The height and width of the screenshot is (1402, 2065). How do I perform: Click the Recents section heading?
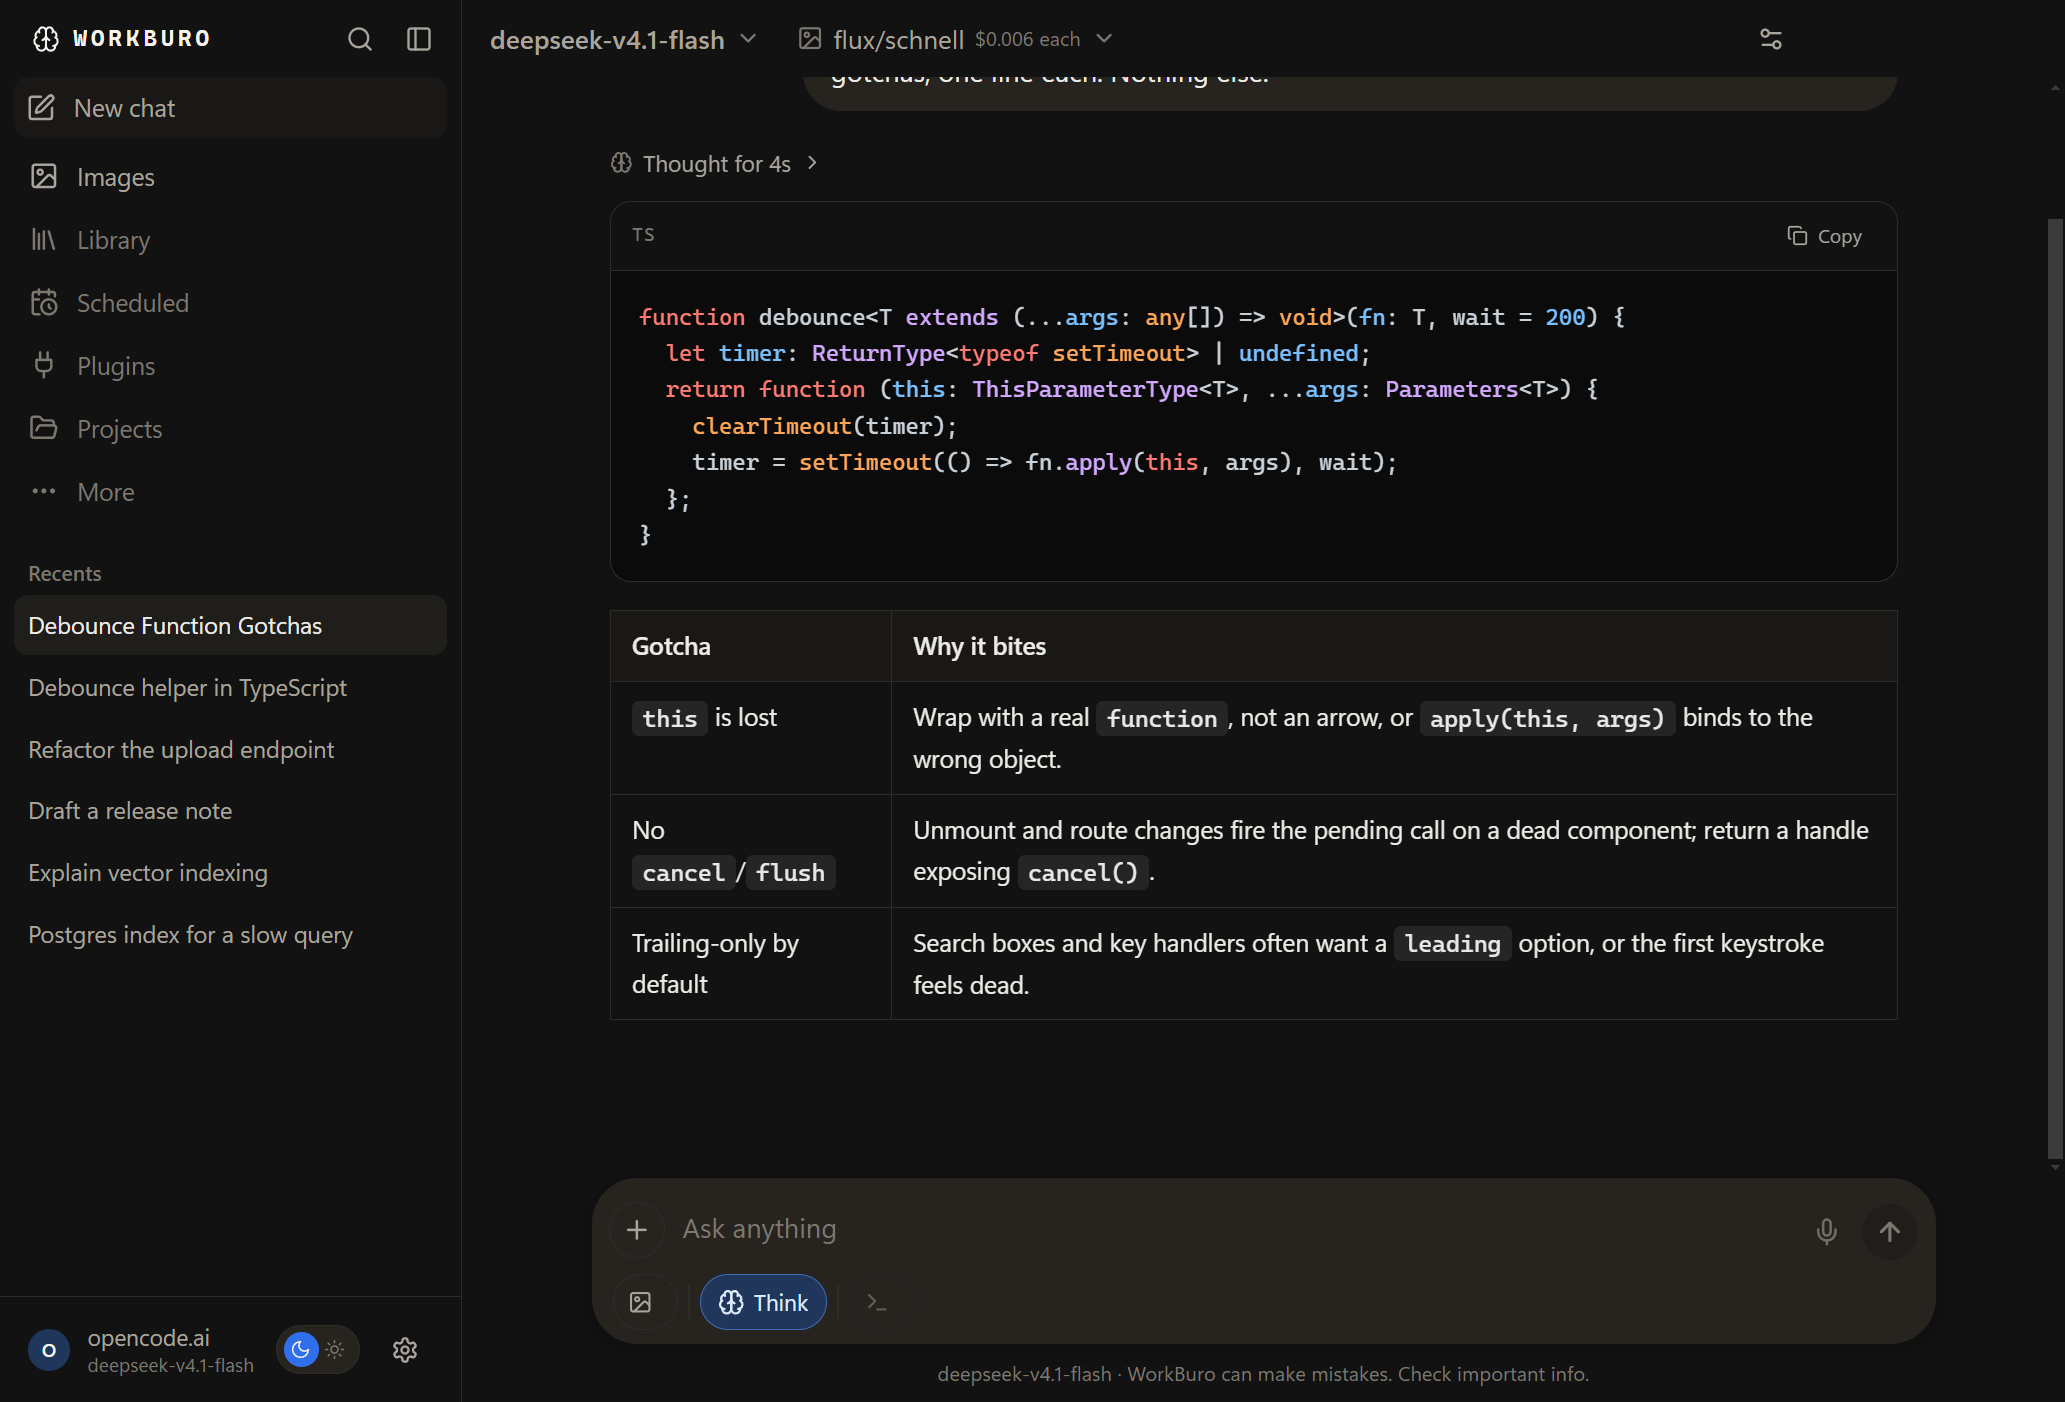coord(65,574)
